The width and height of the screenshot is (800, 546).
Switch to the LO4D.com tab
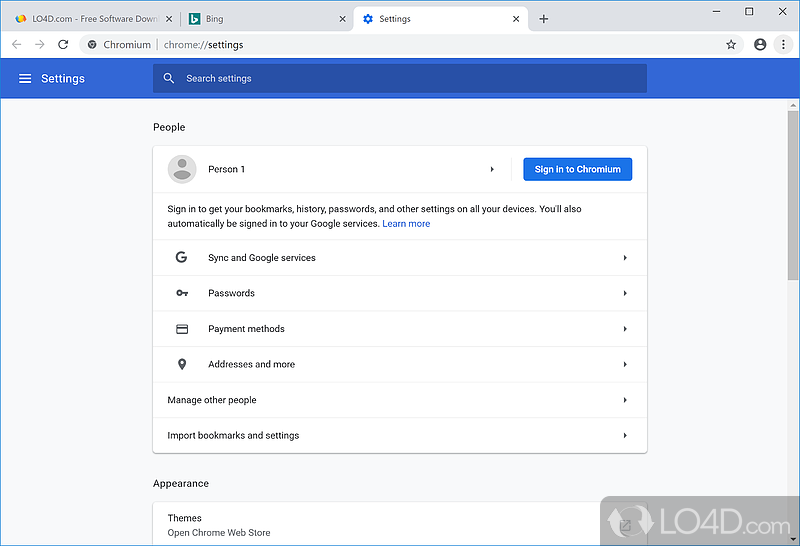[94, 19]
